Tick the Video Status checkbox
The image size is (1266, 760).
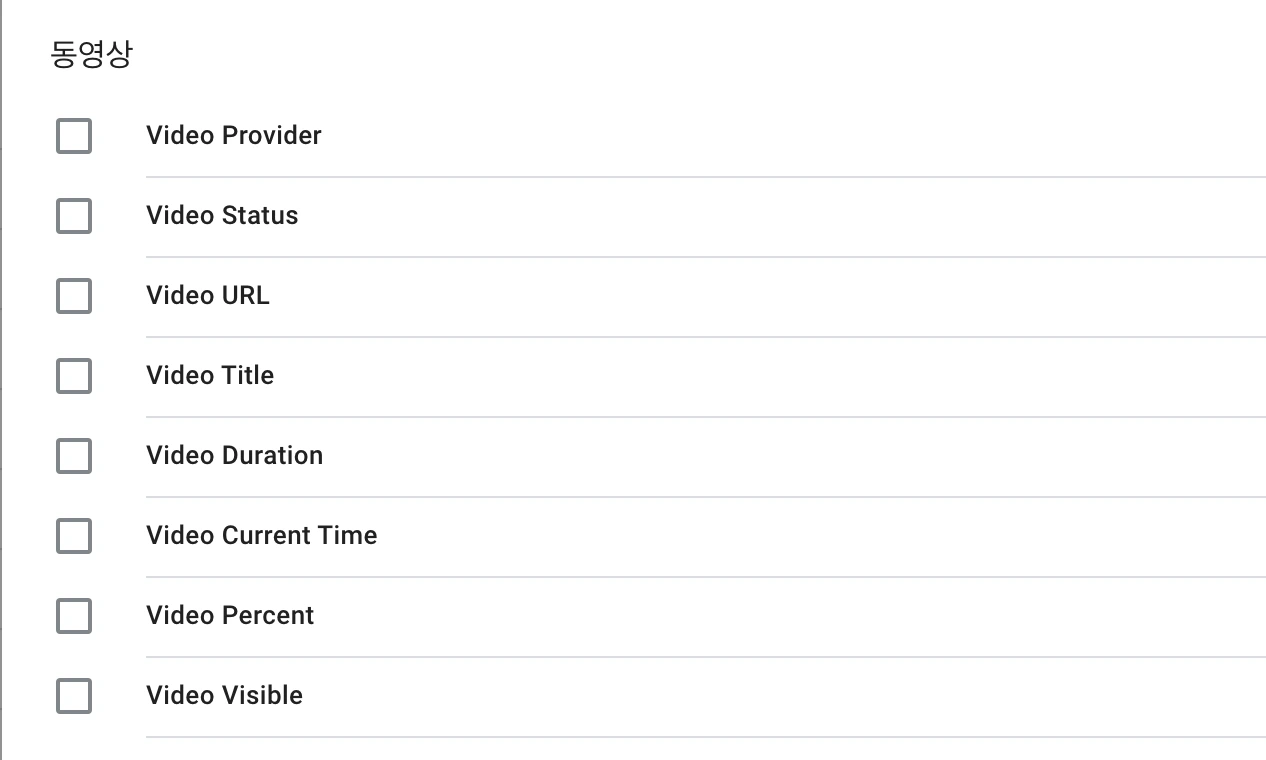click(x=74, y=216)
